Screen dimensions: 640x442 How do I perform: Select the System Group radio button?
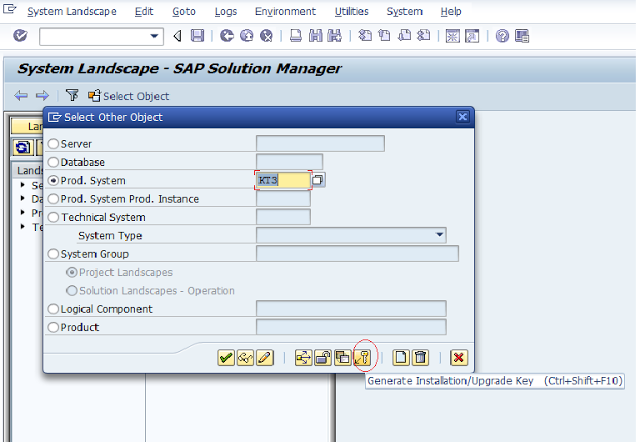tap(53, 254)
